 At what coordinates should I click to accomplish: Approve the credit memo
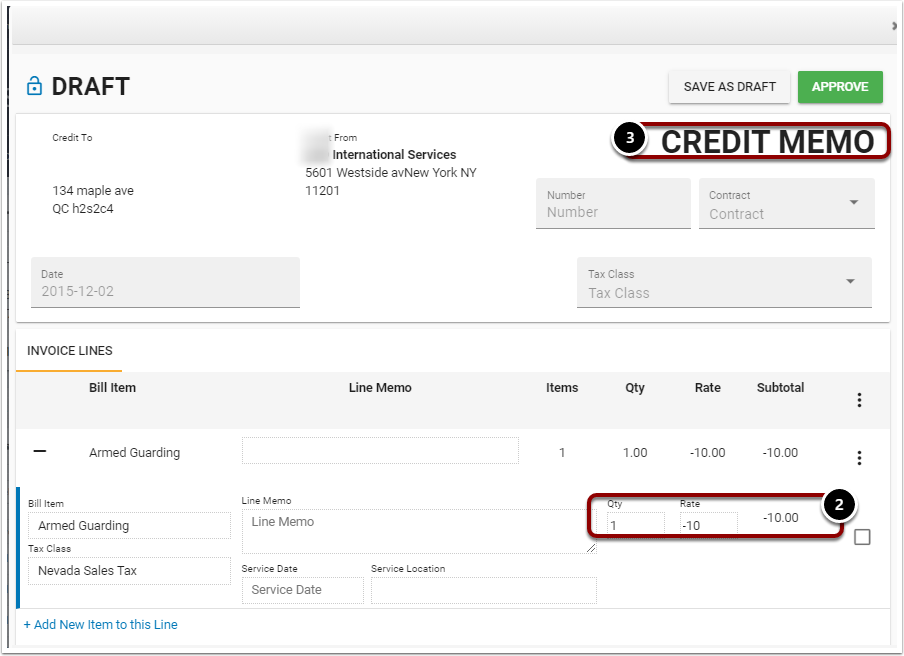click(840, 87)
